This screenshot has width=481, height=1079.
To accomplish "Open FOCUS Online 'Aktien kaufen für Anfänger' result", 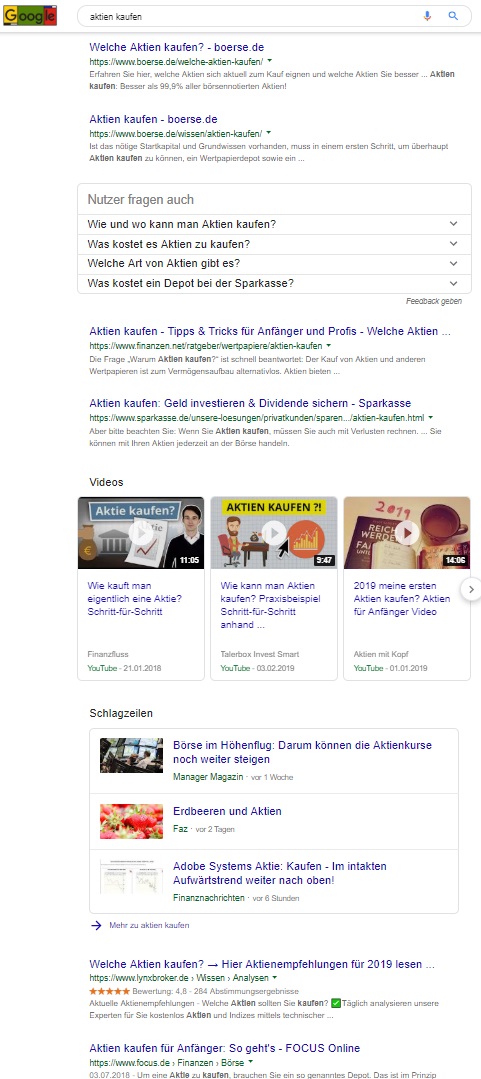I will click(224, 1049).
